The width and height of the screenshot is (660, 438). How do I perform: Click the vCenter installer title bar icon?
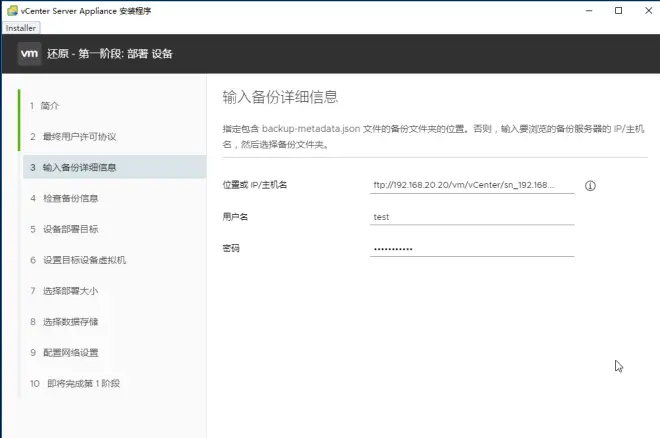coord(12,11)
